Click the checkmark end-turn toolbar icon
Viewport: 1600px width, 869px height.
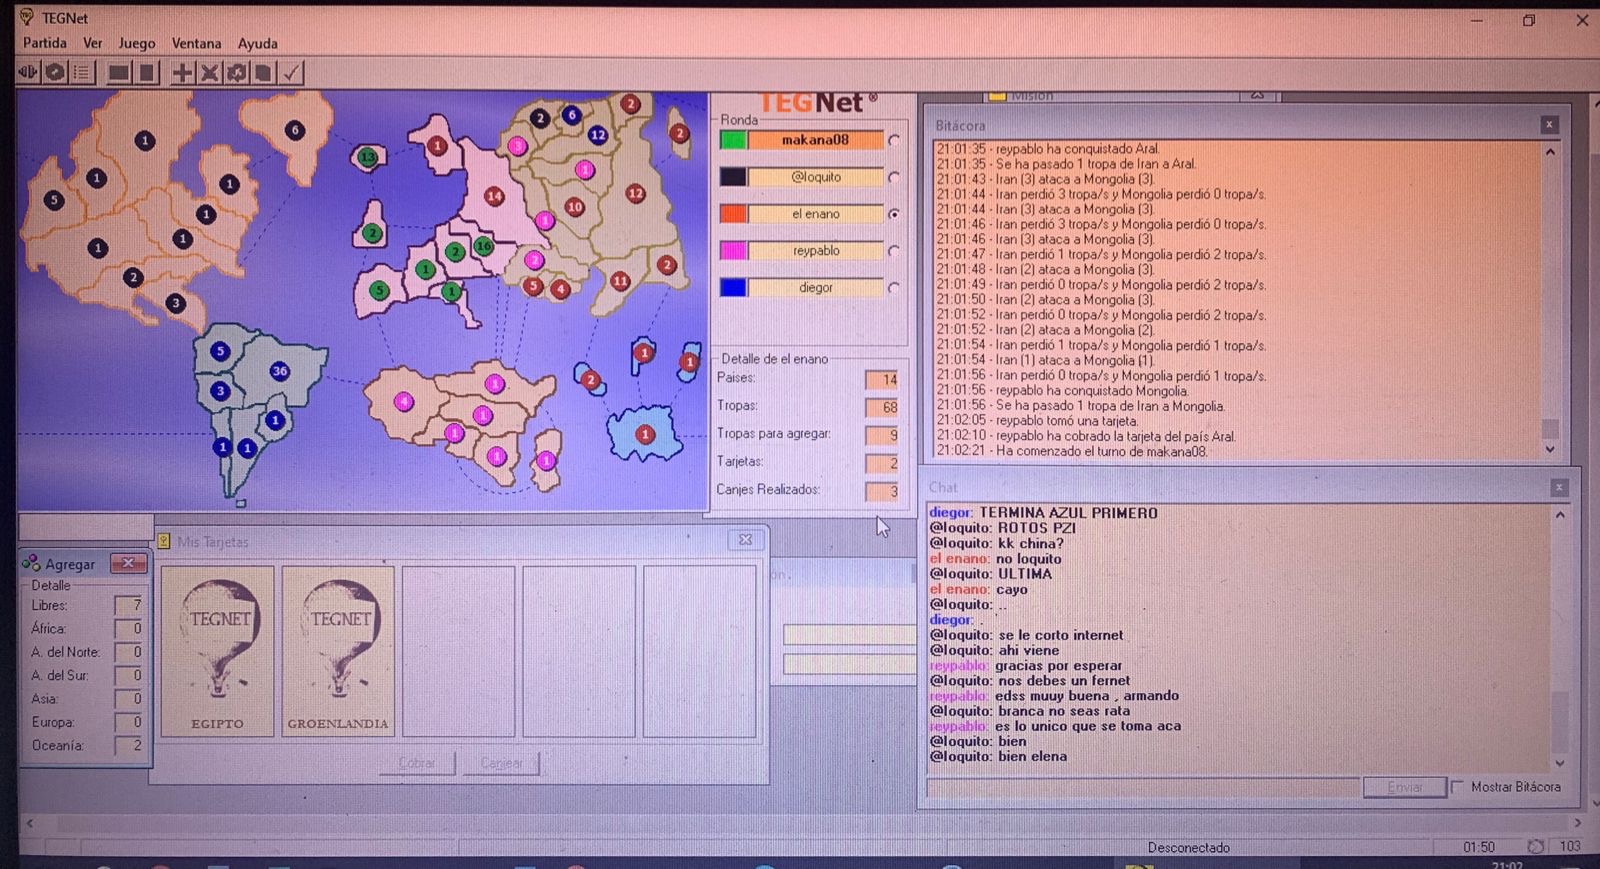[x=291, y=73]
